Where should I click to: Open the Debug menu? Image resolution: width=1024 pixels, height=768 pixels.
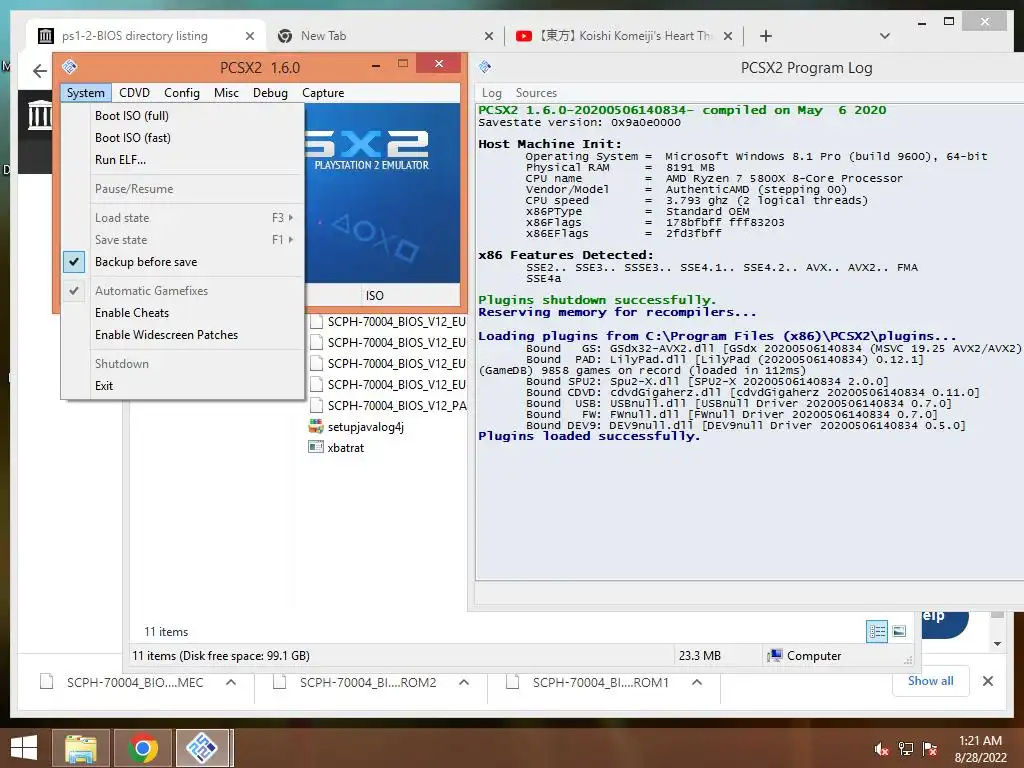tap(270, 93)
